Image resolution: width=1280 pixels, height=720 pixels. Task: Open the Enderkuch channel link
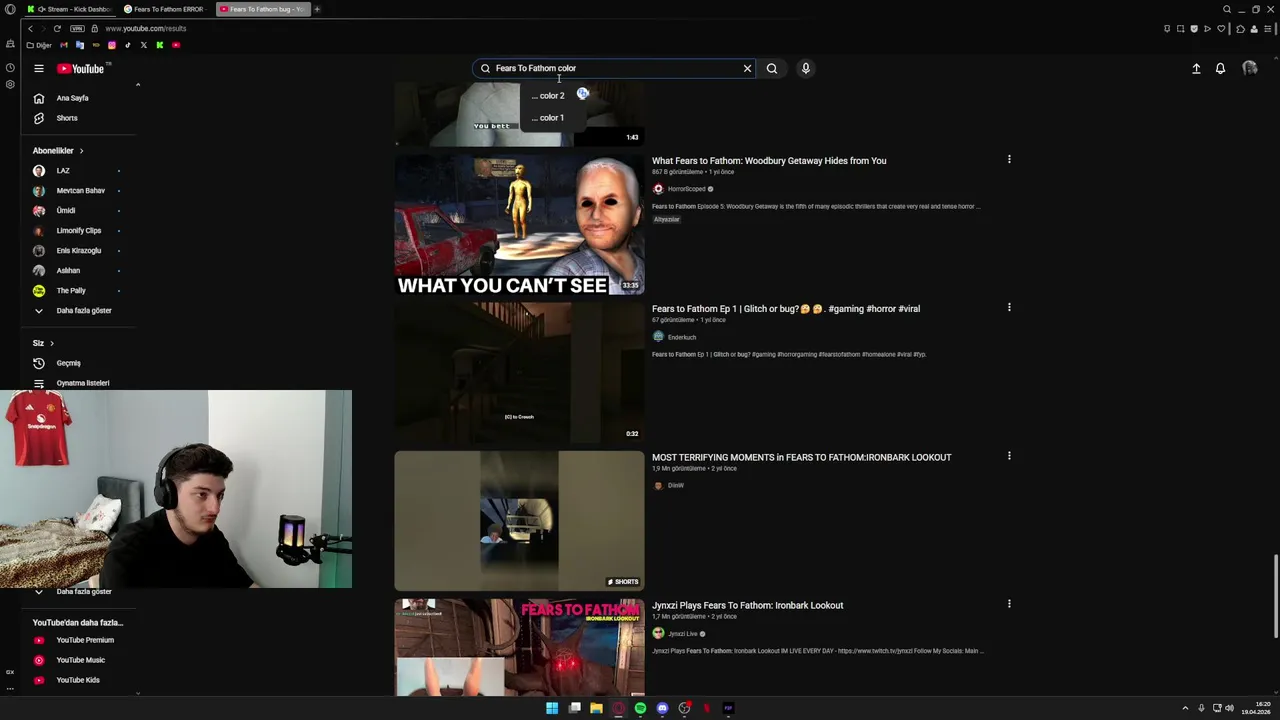(x=682, y=337)
